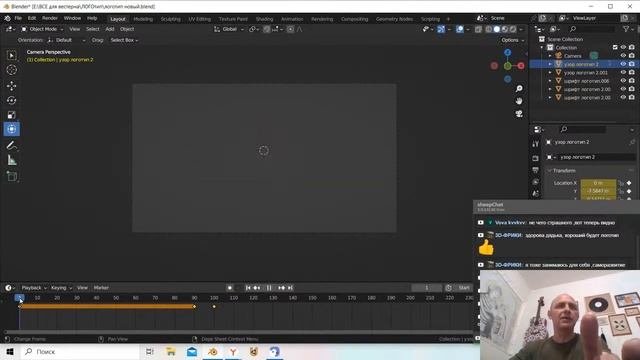Click the viewport zoom magnifier icon
Viewport: 640px width, 360px height.
[519, 89]
